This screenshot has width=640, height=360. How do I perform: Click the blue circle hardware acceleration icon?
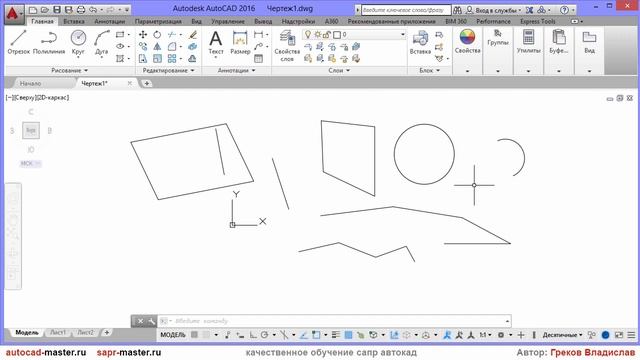(605, 335)
